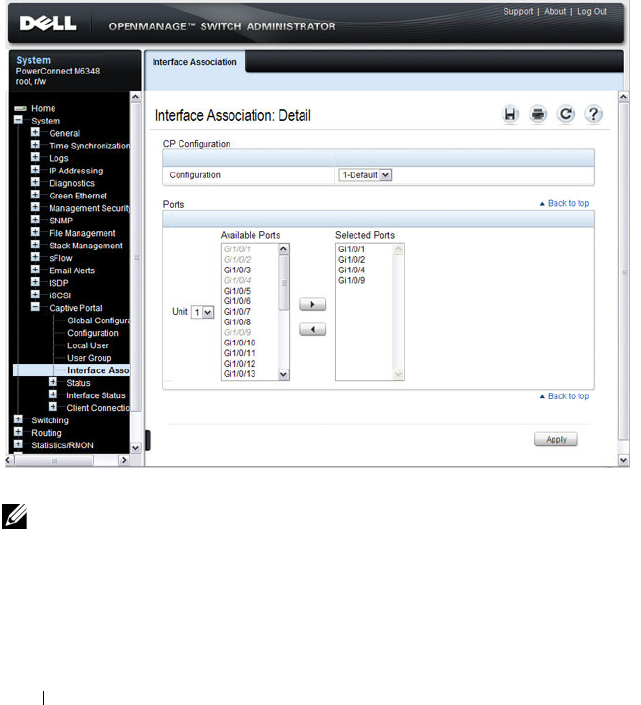The width and height of the screenshot is (641, 705).
Task: Click the Save icon
Action: 510,114
